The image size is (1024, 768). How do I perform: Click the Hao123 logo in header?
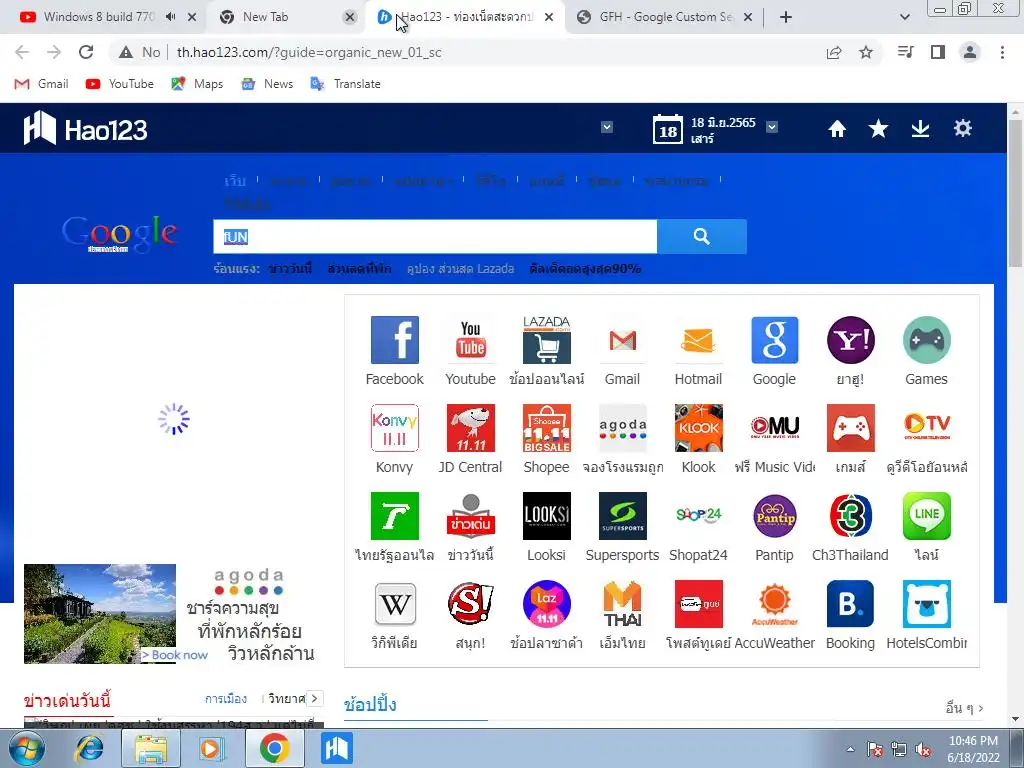click(x=86, y=129)
